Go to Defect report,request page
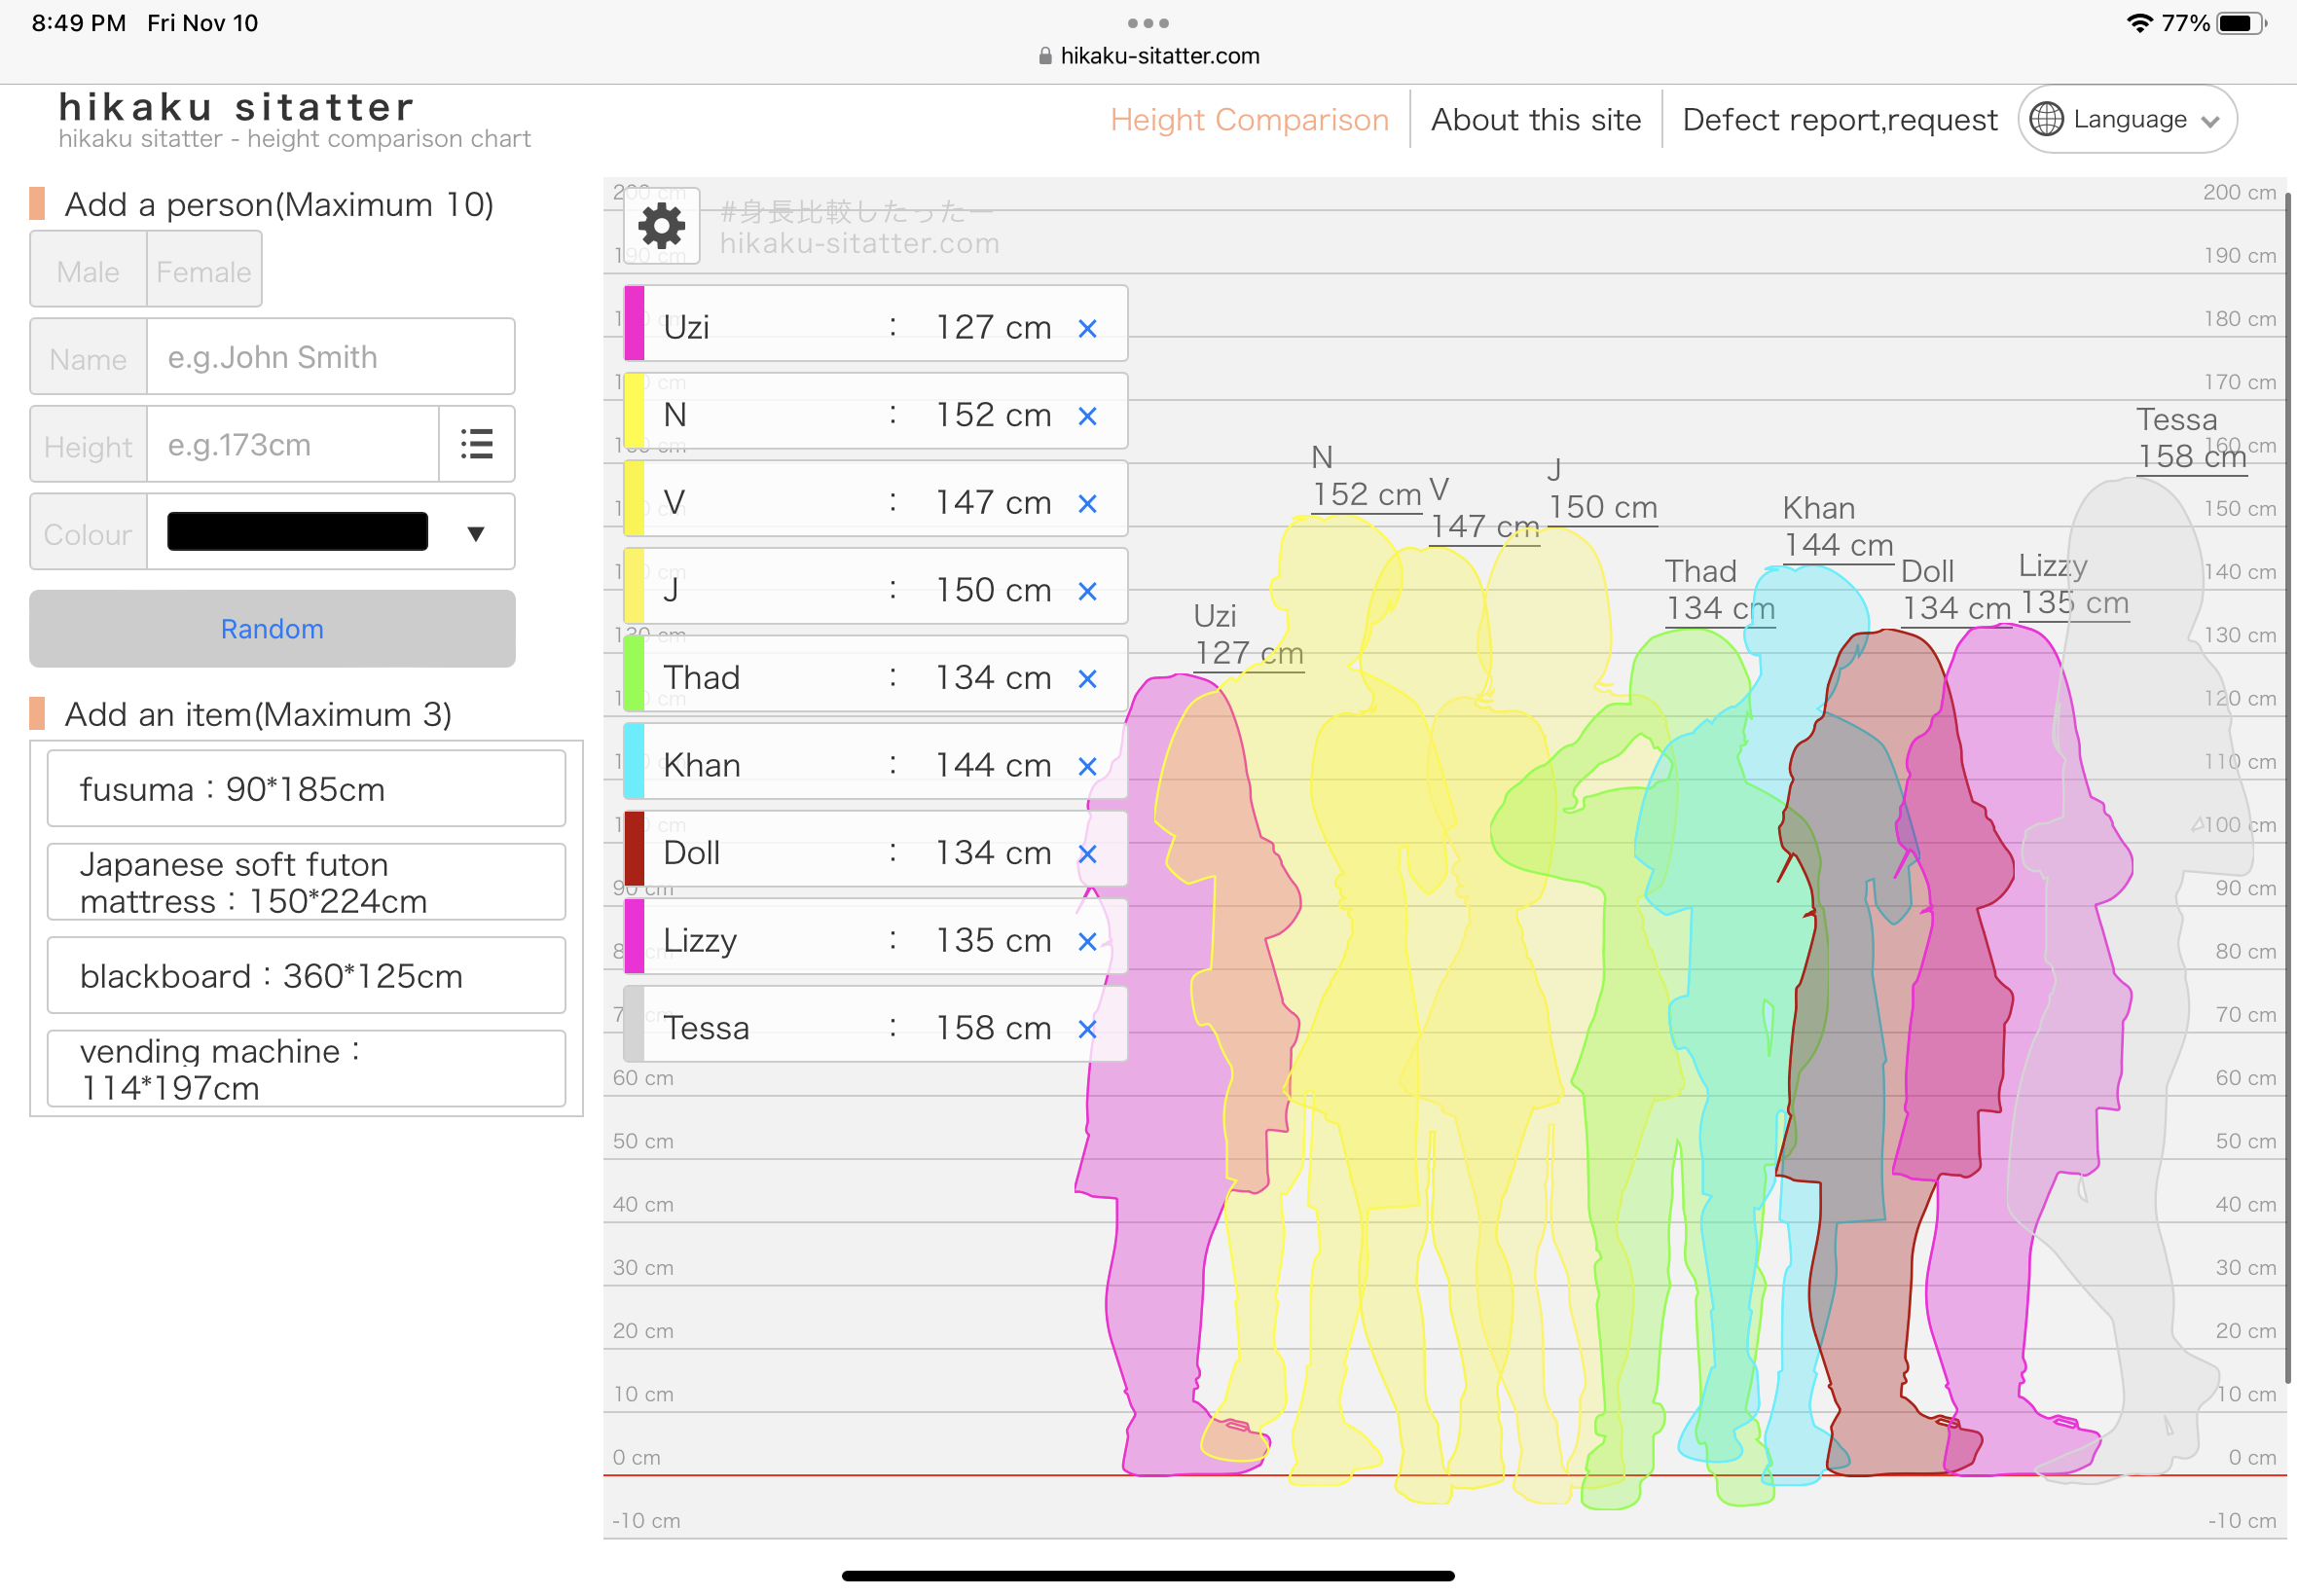This screenshot has height=1596, width=2297. pos(1839,119)
